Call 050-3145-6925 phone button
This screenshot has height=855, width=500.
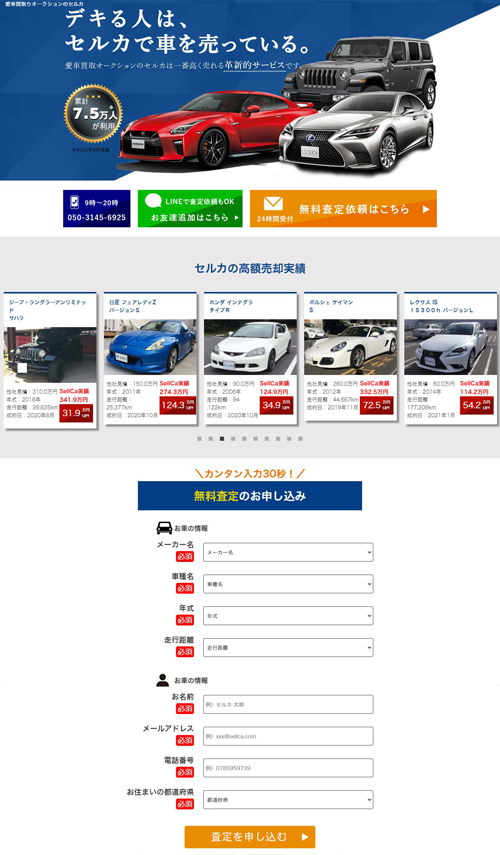(97, 208)
